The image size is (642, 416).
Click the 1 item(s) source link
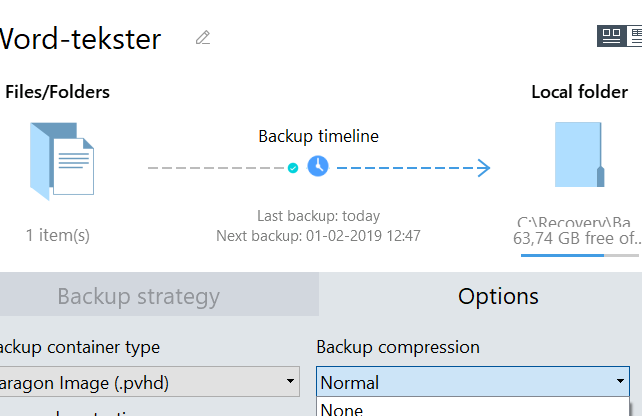[58, 235]
